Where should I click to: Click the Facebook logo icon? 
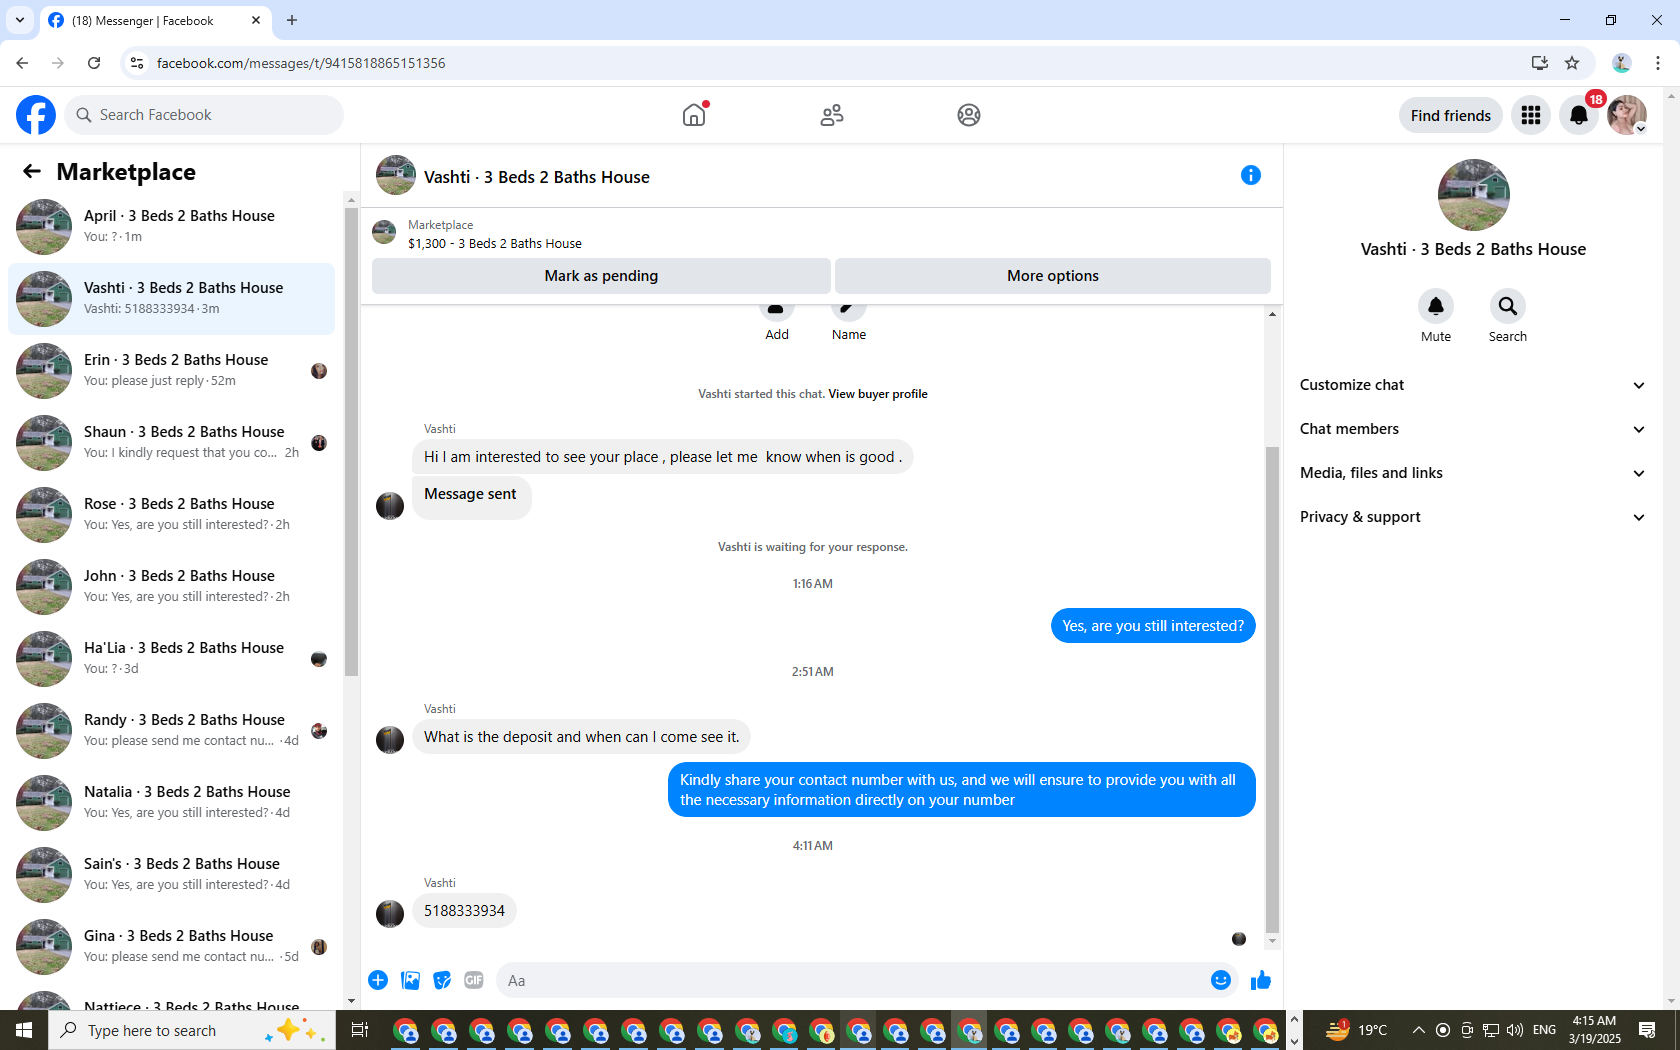pos(36,115)
